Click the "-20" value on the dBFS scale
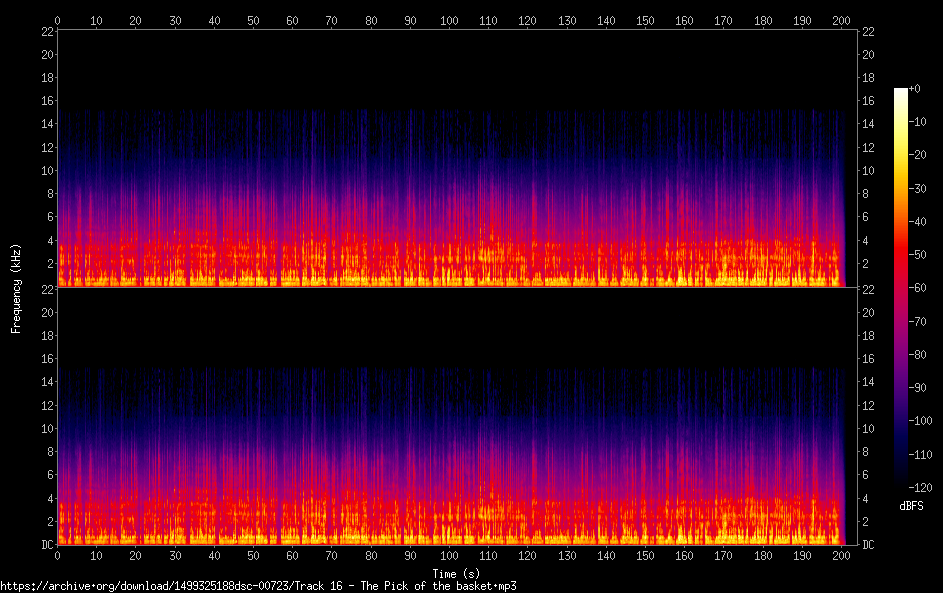Viewport: 943px width, 593px height. [x=918, y=155]
